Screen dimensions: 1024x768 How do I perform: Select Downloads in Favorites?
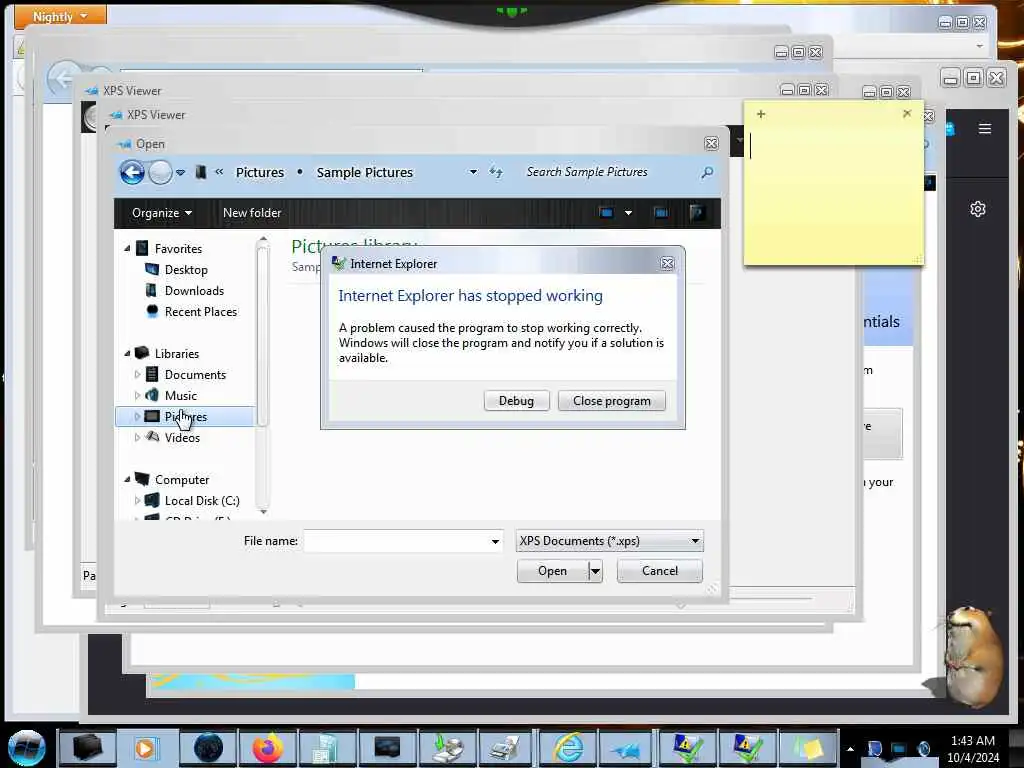[194, 291]
